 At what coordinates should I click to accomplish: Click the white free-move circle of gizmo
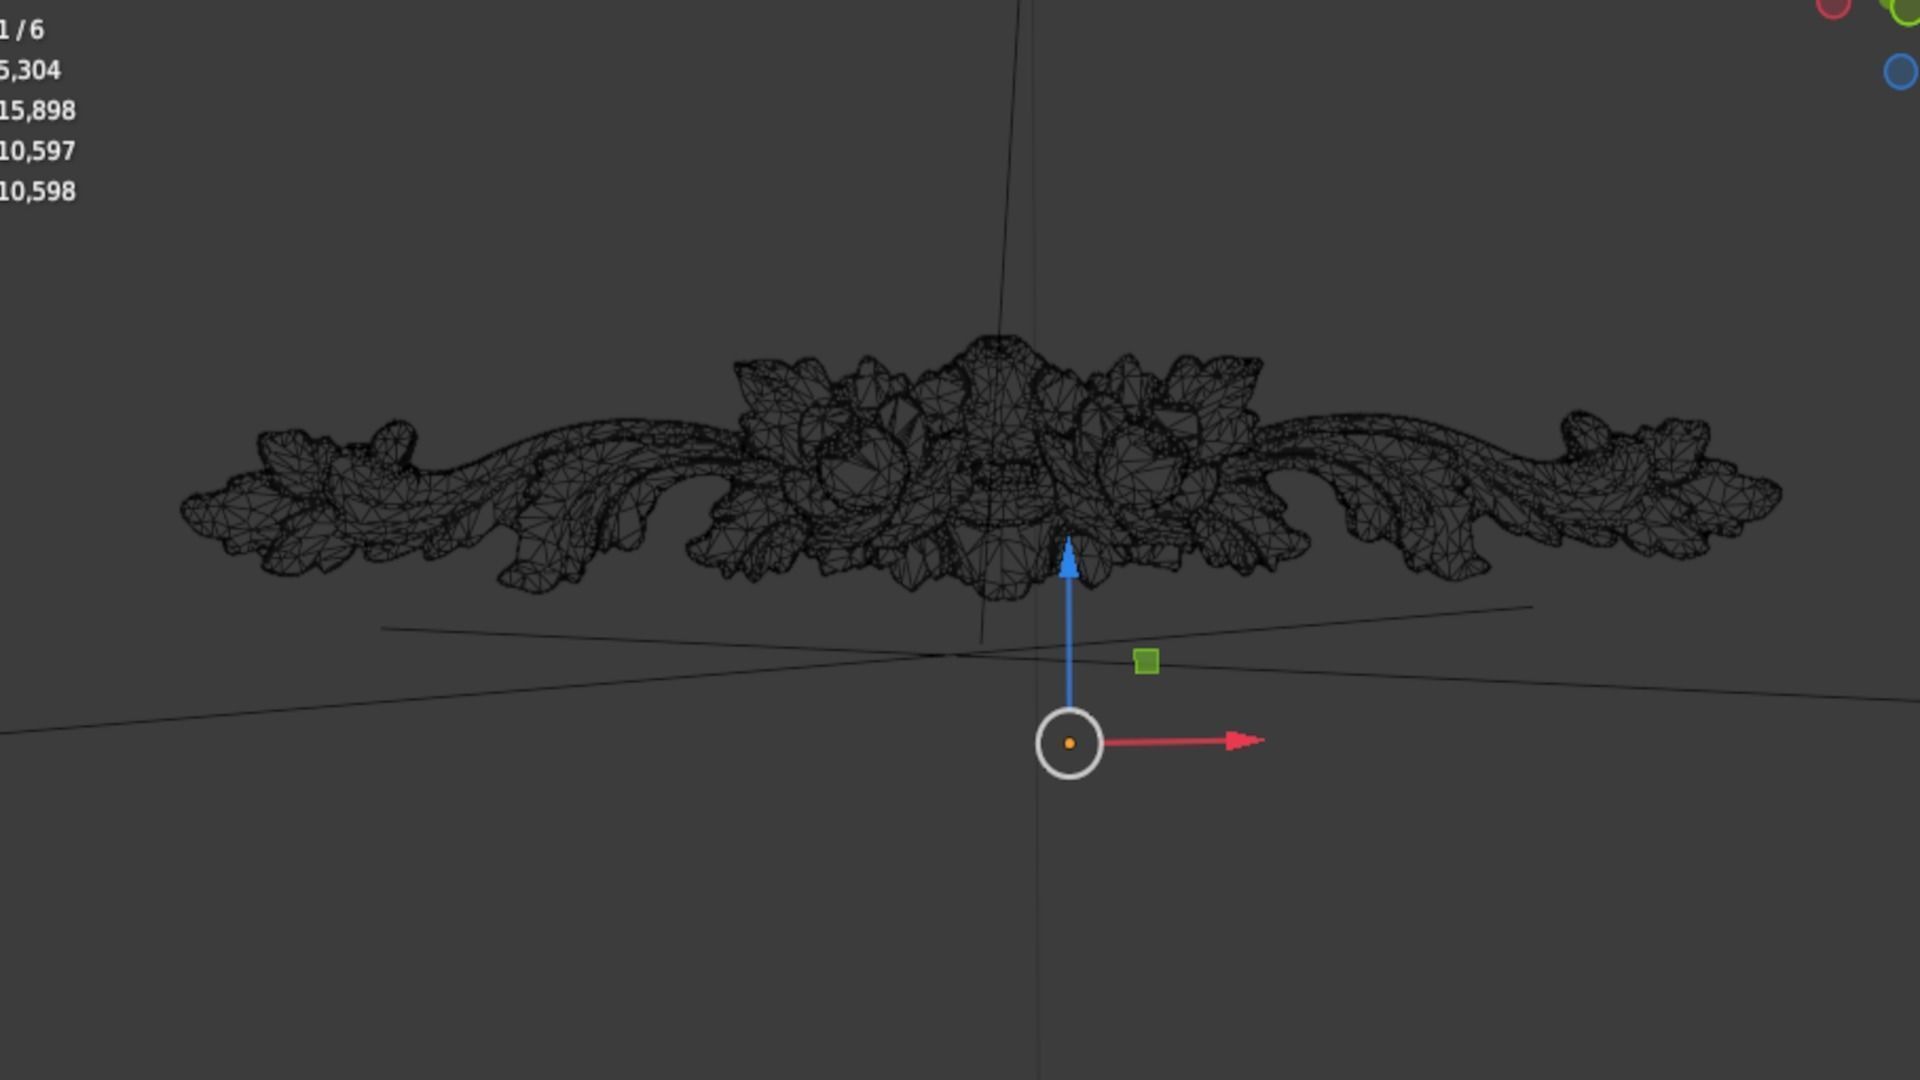pyautogui.click(x=1069, y=743)
